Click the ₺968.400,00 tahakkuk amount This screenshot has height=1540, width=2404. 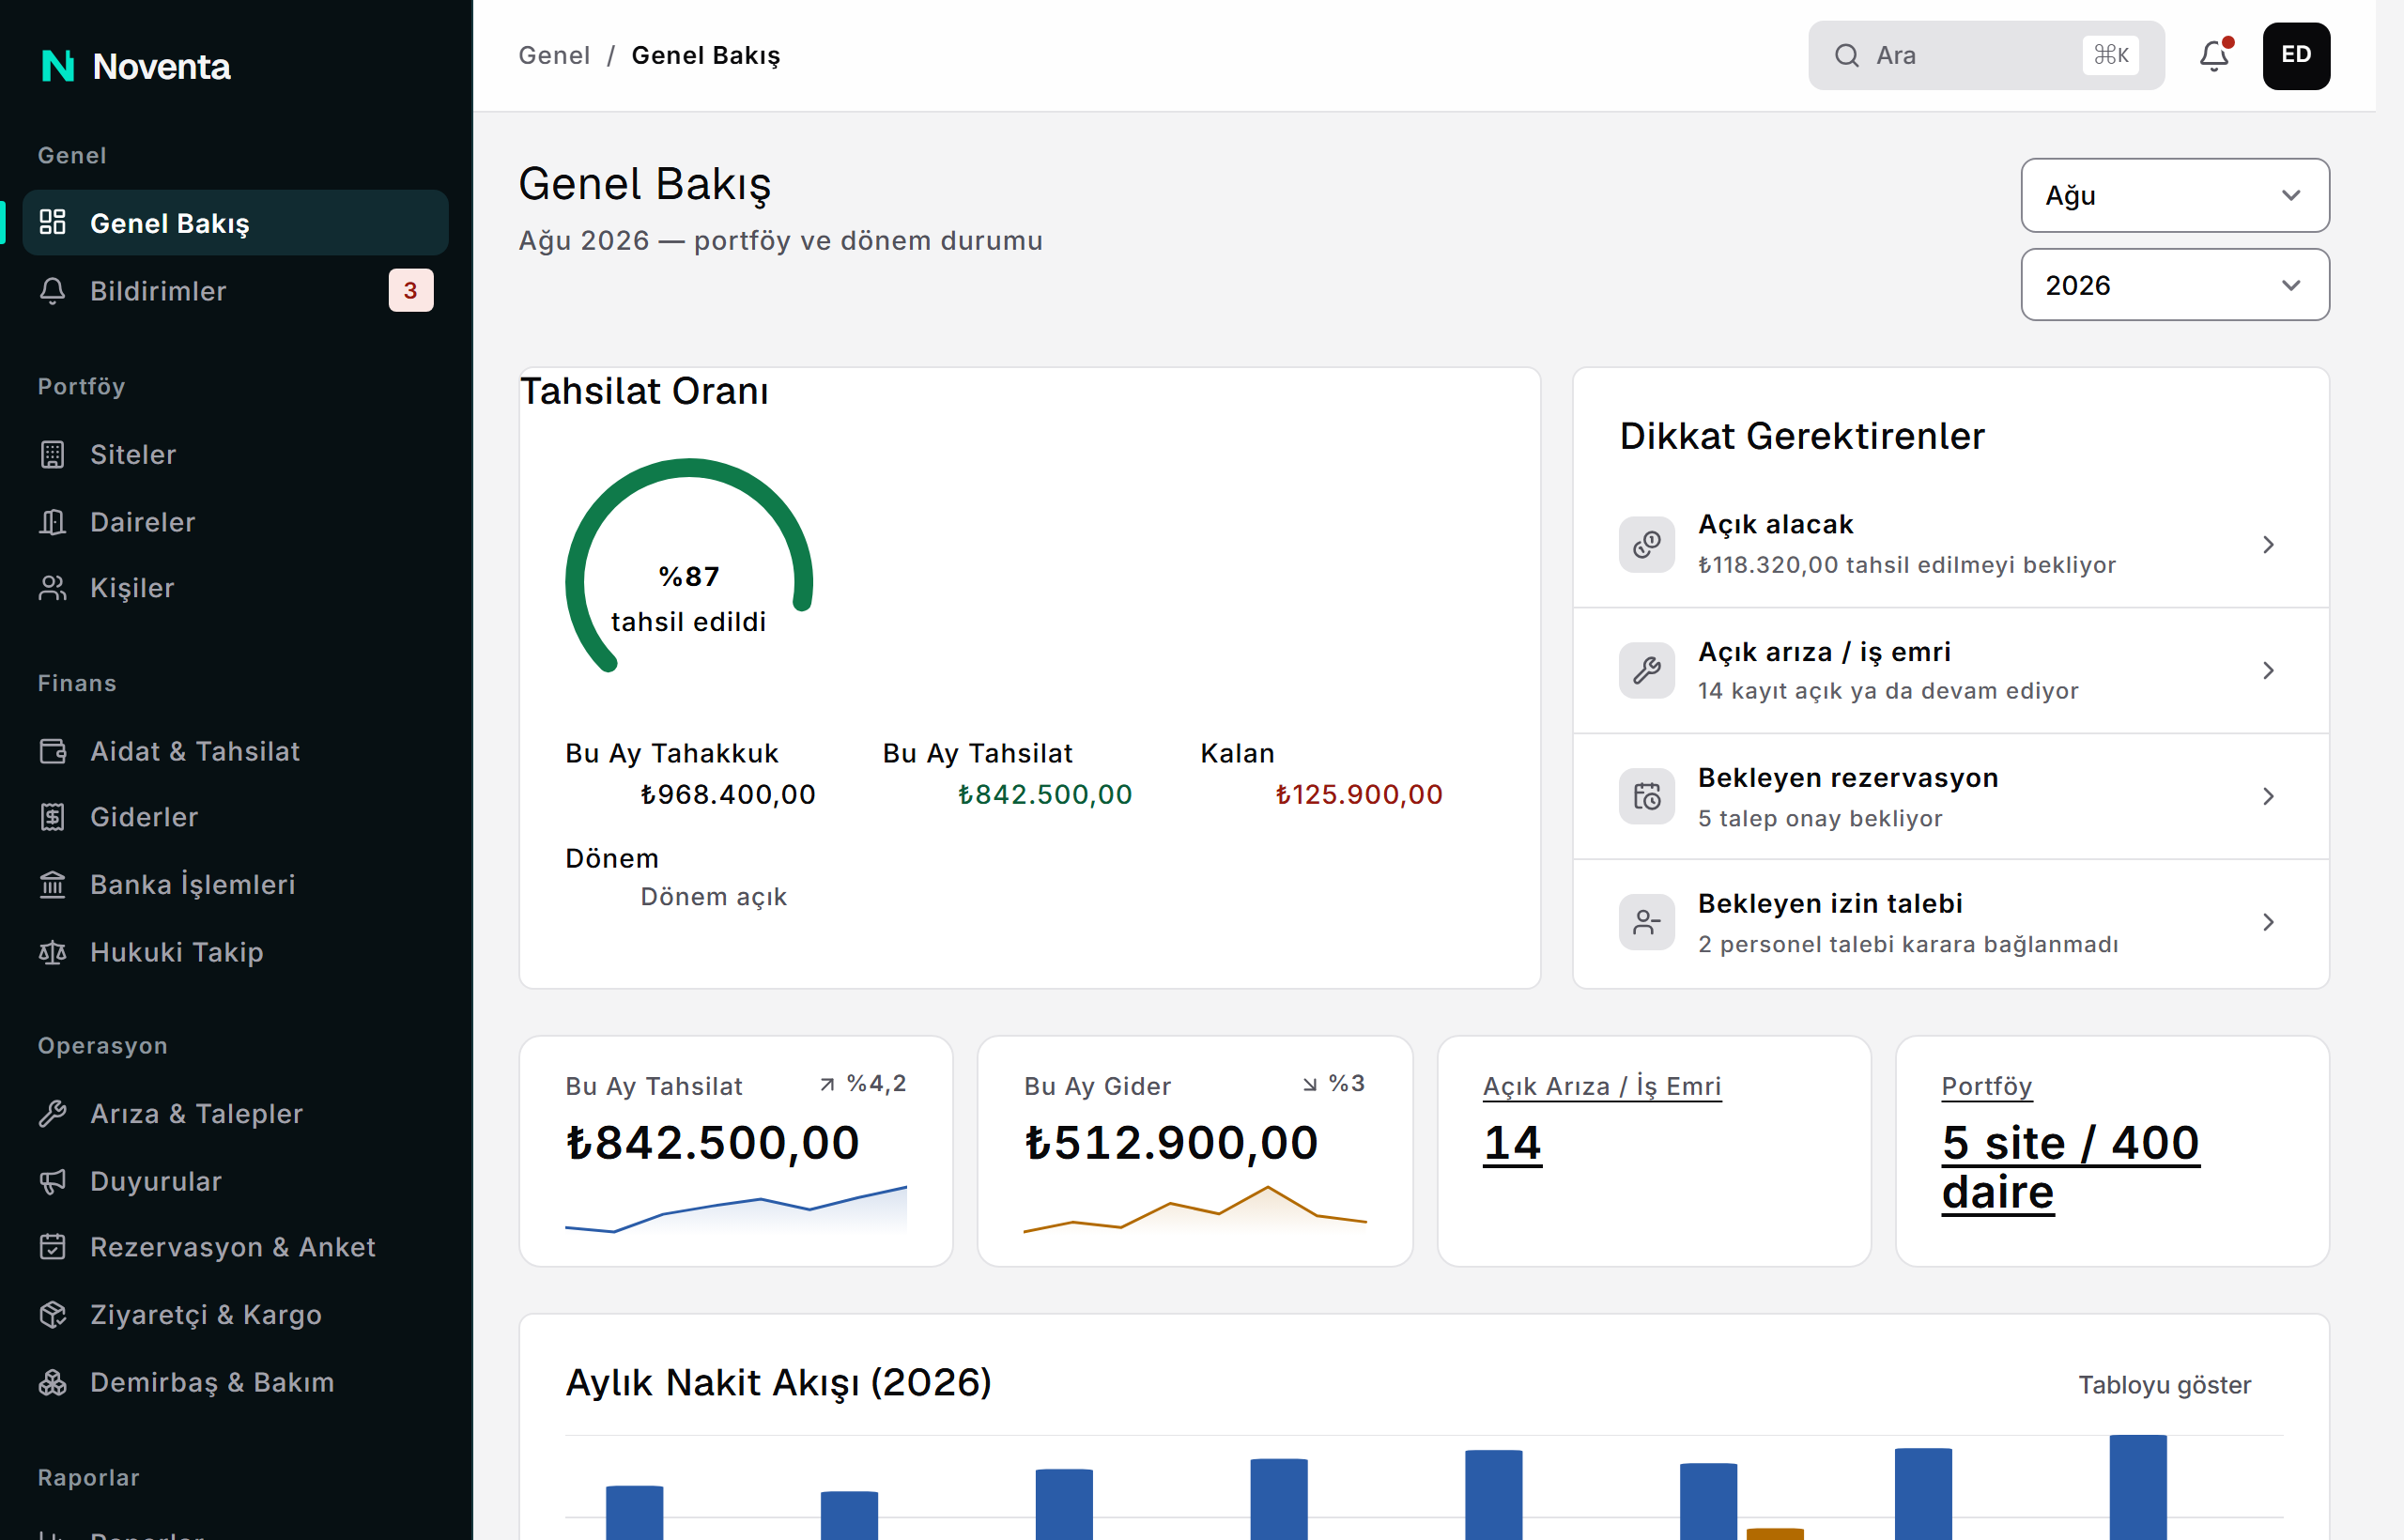tap(728, 794)
